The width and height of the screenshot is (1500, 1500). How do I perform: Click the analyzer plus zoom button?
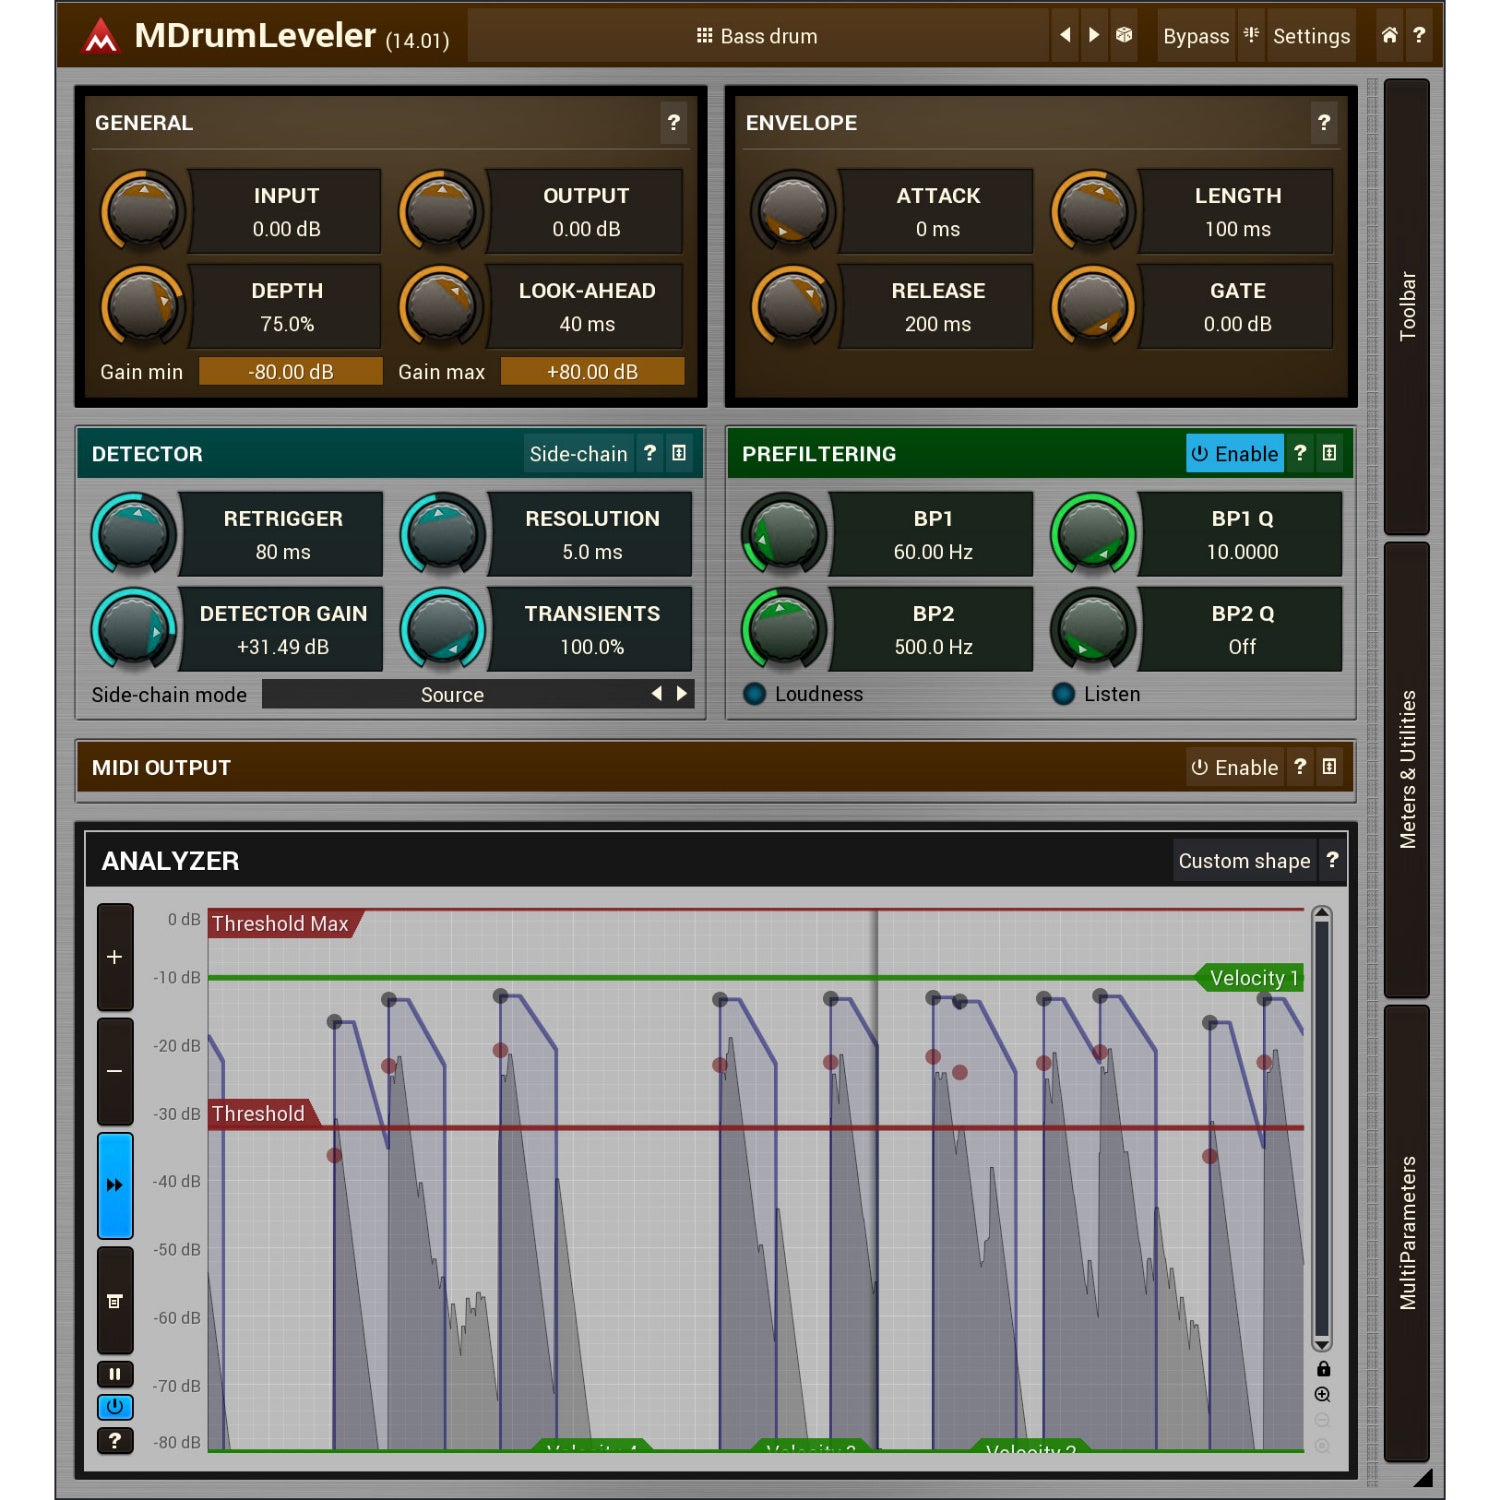pyautogui.click(x=115, y=957)
